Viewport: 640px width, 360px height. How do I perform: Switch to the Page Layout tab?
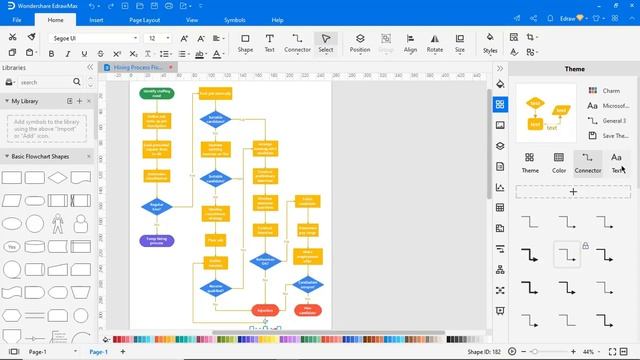coord(144,20)
